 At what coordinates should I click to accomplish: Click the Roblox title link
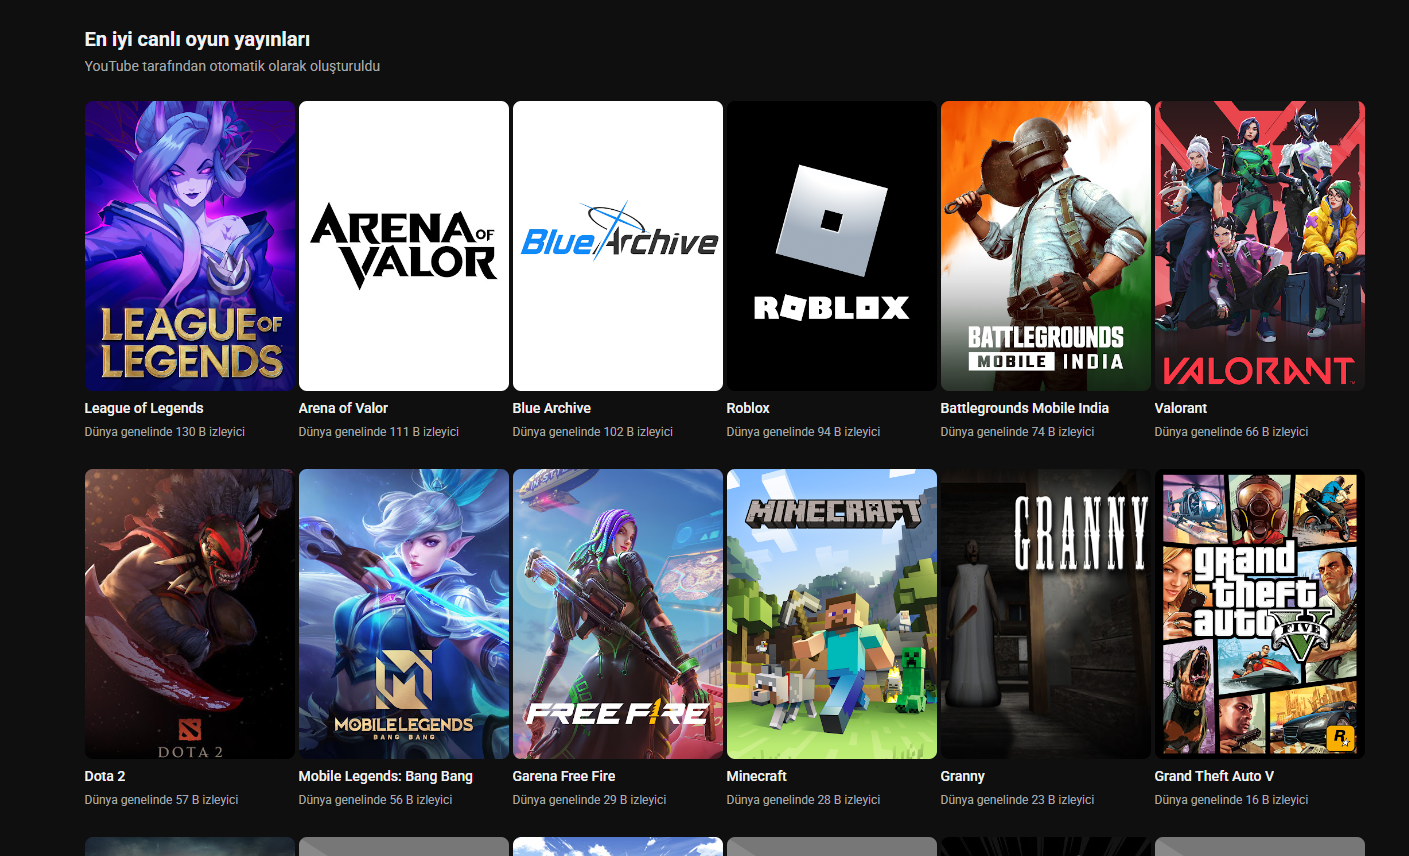(748, 408)
